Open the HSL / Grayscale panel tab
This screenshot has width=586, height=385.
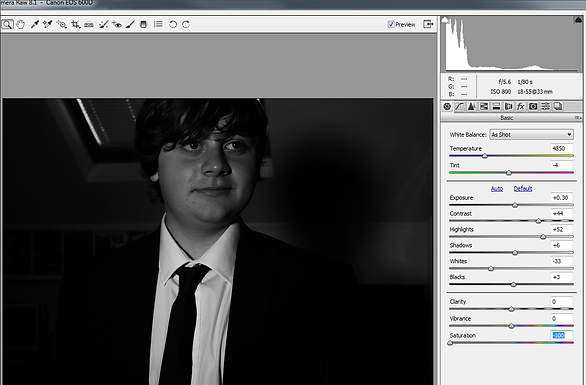(484, 107)
